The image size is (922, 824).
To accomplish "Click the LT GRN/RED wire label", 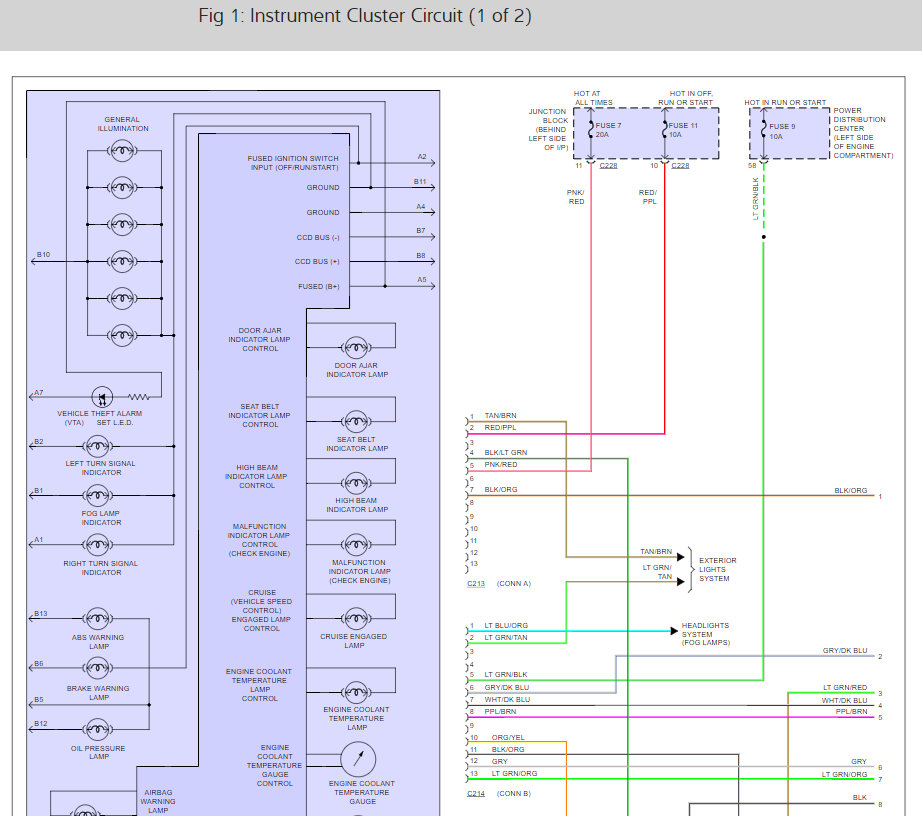I will (x=845, y=687).
